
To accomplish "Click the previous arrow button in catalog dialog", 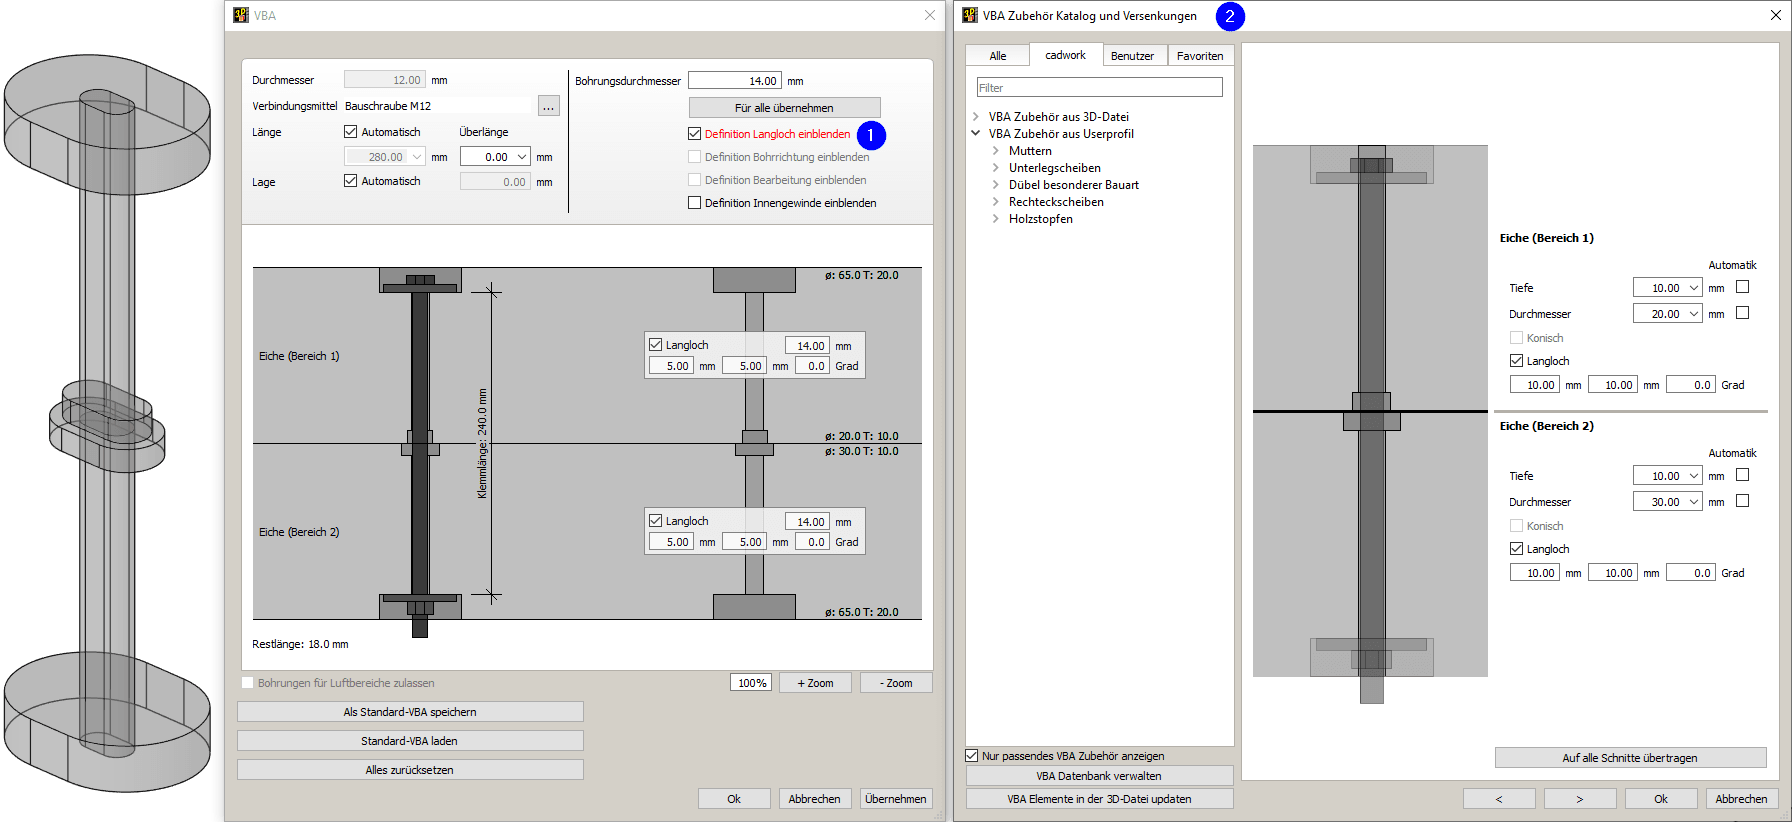I will (1498, 799).
